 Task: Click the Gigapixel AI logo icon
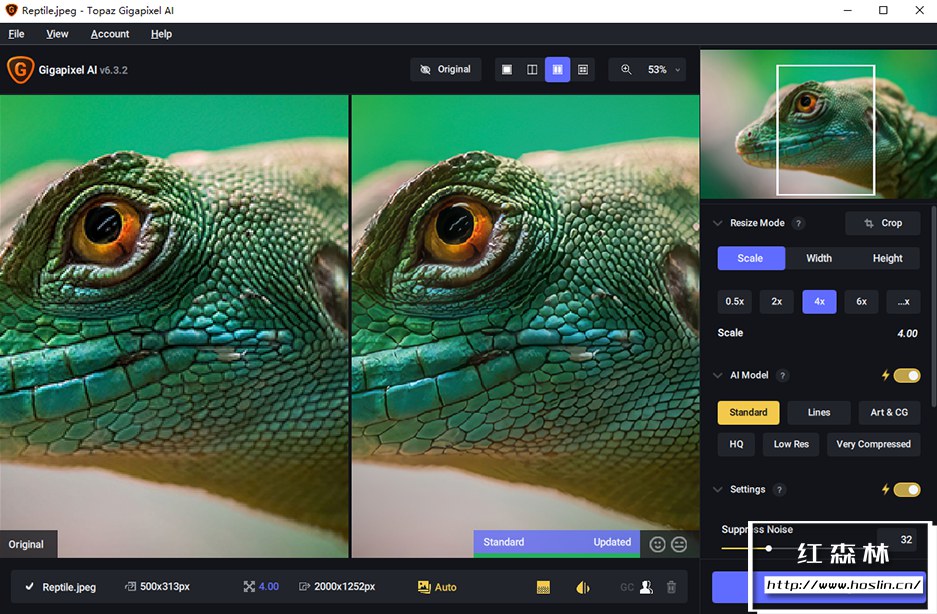pos(20,70)
